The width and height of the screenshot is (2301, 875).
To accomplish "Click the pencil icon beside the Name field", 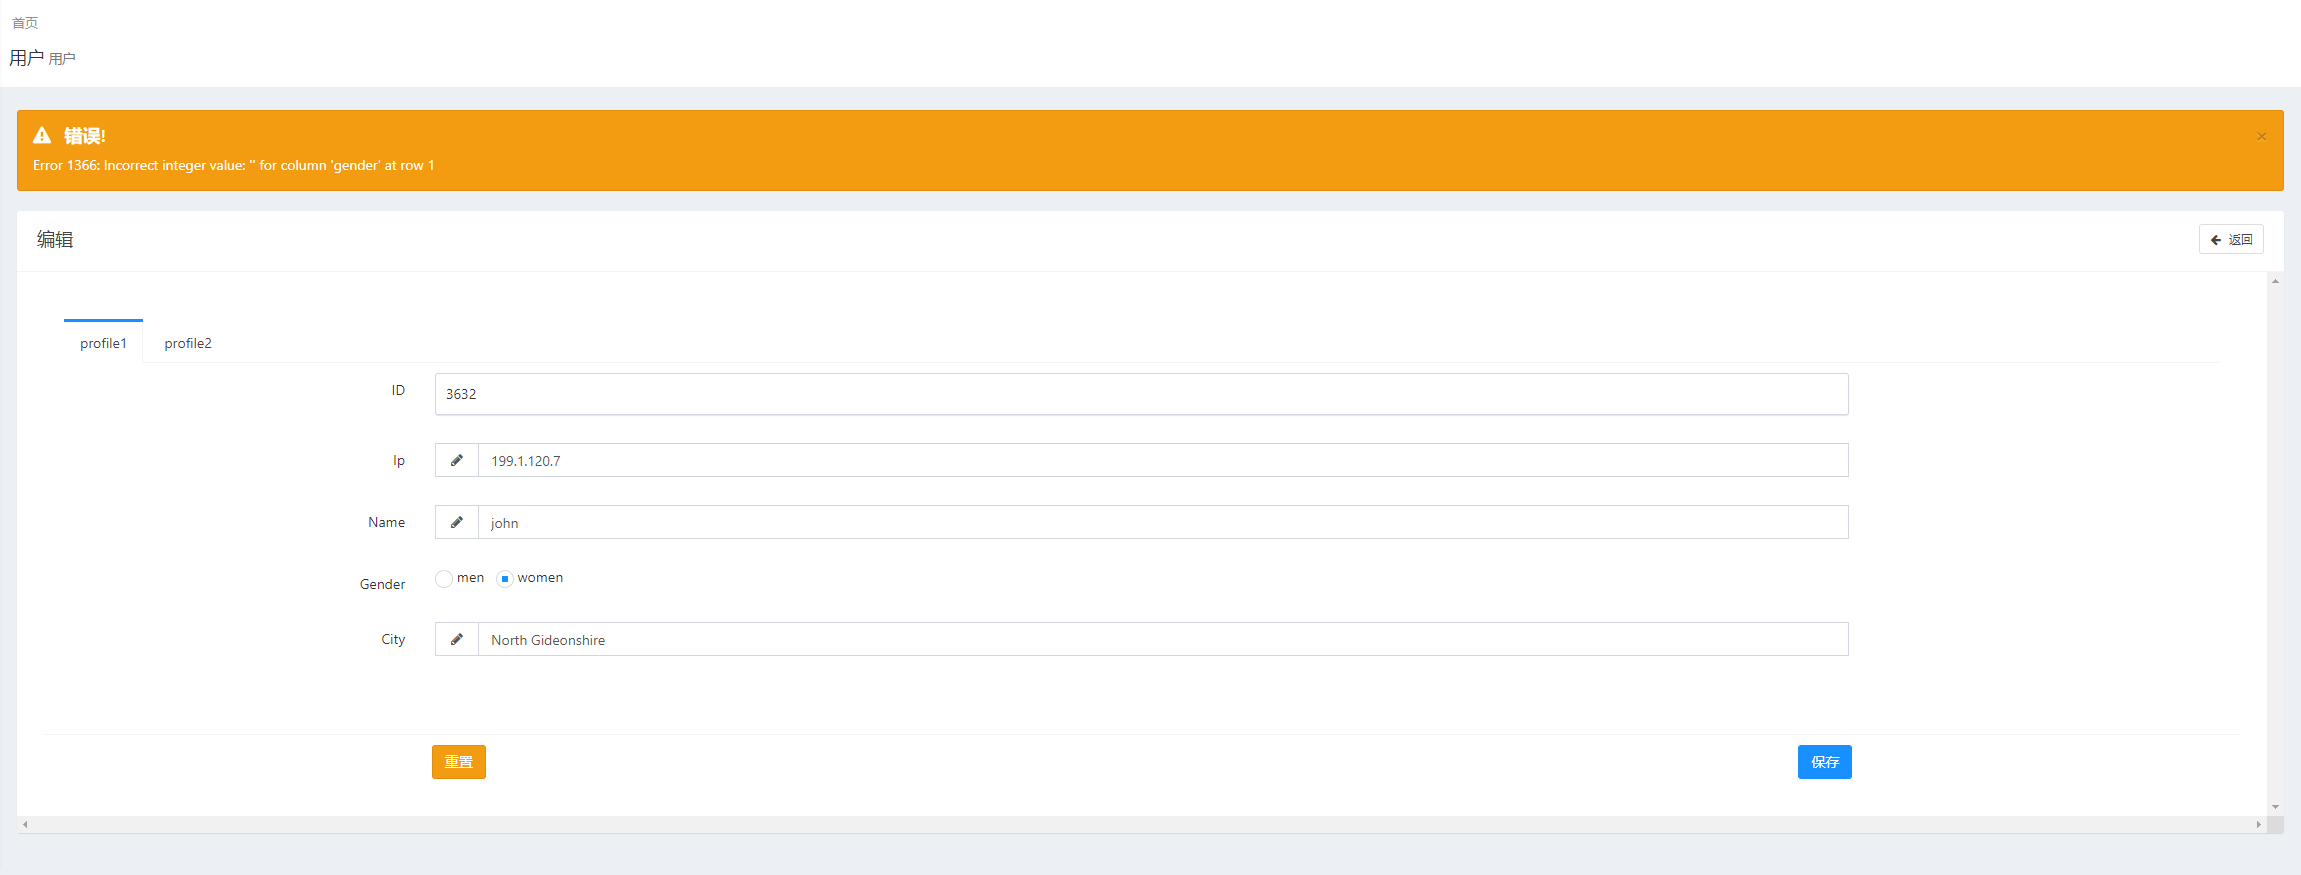I will point(457,522).
